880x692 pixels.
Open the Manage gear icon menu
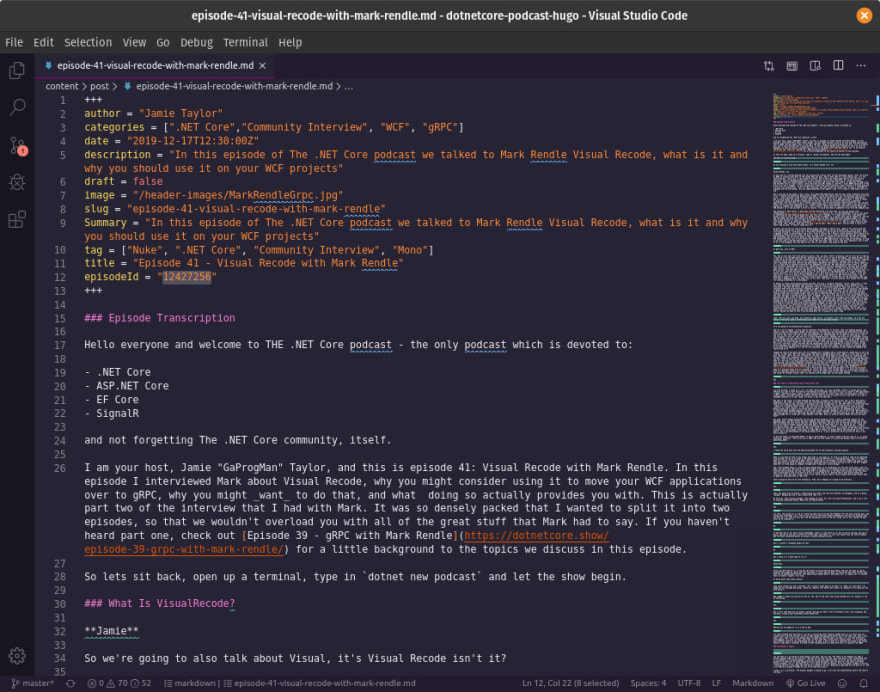click(17, 656)
